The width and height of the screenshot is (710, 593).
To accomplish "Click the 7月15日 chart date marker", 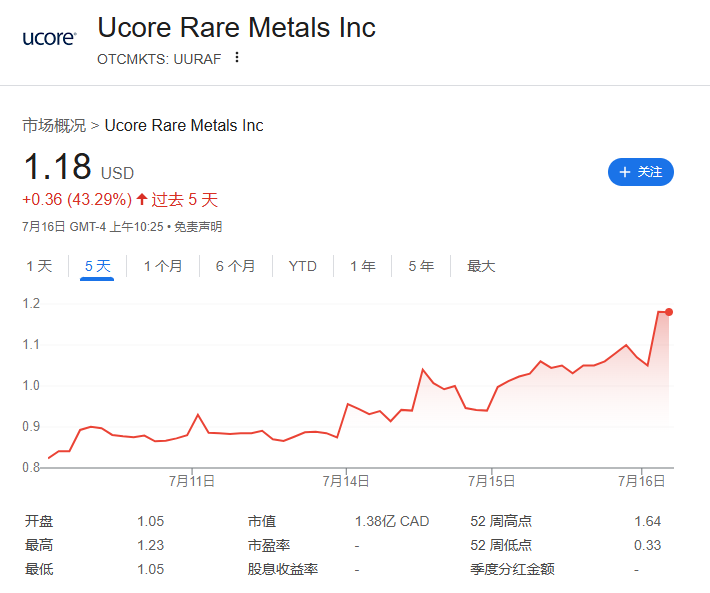I will tap(492, 481).
